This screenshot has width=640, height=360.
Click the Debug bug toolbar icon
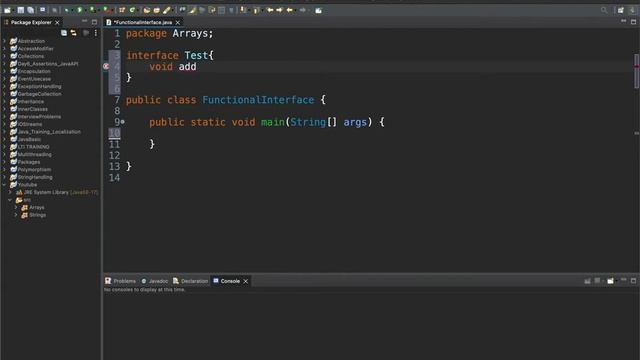67,10
